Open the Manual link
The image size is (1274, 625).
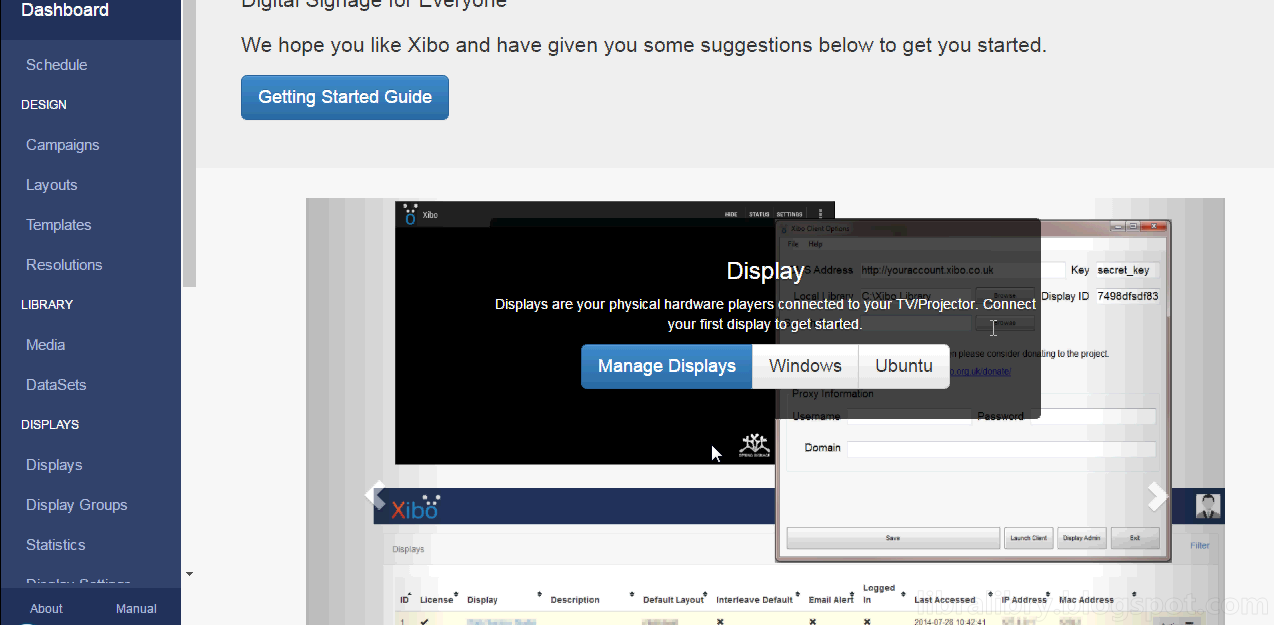(136, 608)
